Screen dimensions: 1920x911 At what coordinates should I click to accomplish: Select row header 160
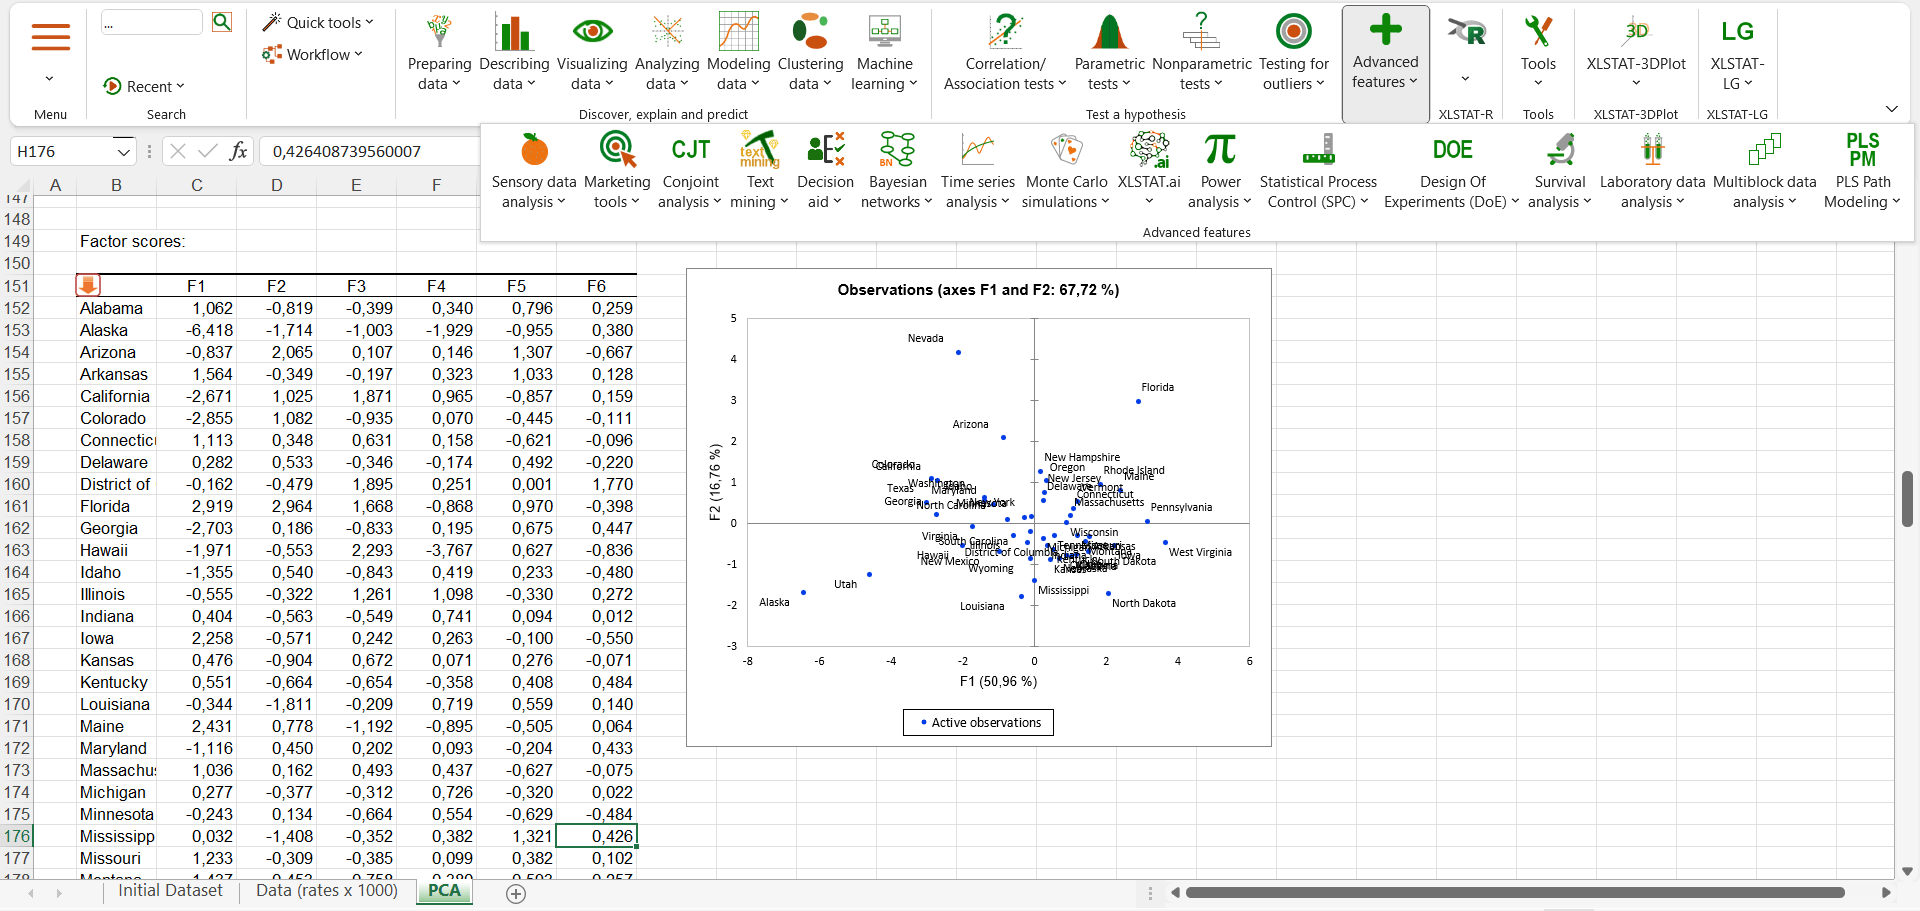(x=17, y=484)
